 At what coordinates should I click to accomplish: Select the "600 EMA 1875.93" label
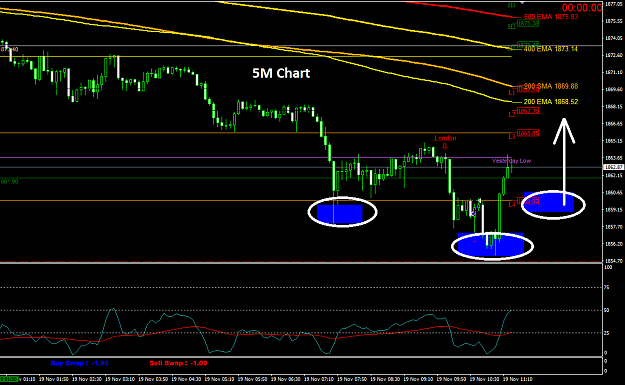coord(550,17)
